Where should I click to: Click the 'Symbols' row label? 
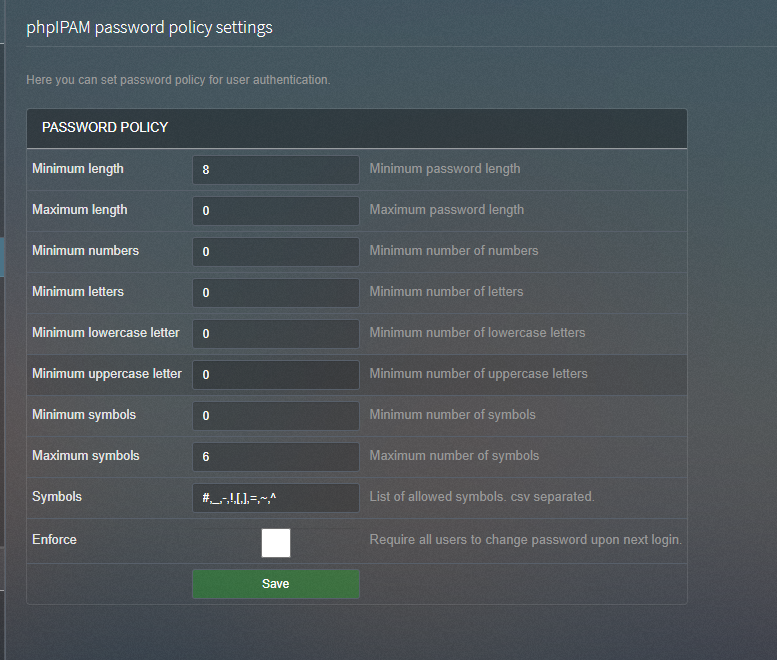pos(57,496)
